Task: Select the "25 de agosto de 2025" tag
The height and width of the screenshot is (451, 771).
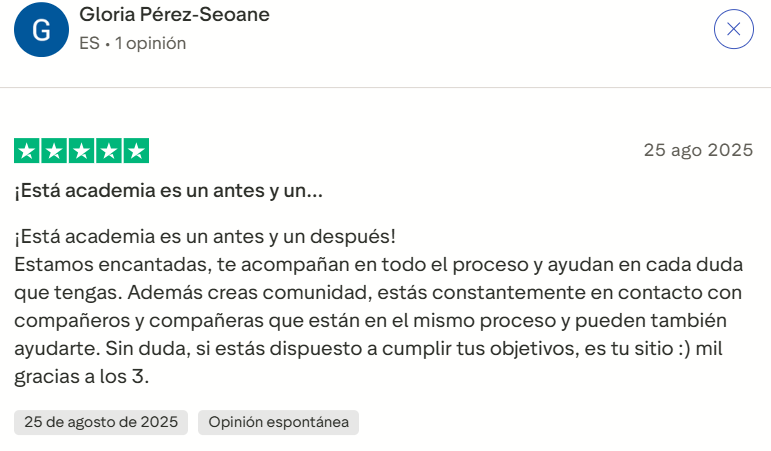Action: [101, 422]
